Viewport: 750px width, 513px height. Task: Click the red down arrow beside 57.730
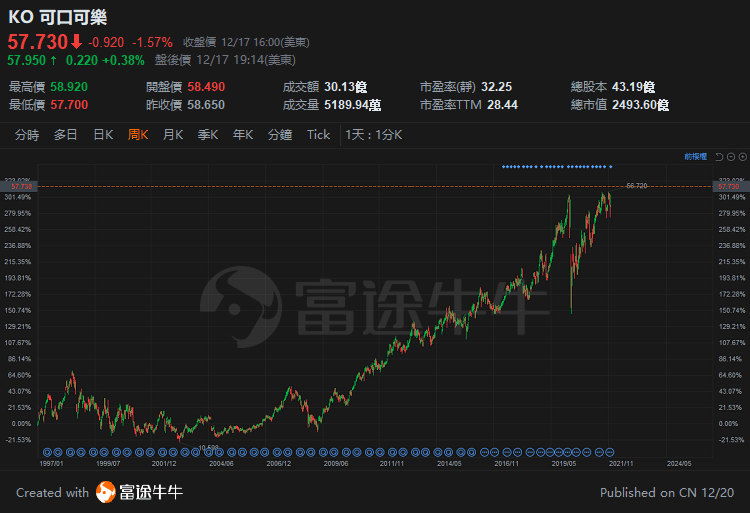[77, 42]
